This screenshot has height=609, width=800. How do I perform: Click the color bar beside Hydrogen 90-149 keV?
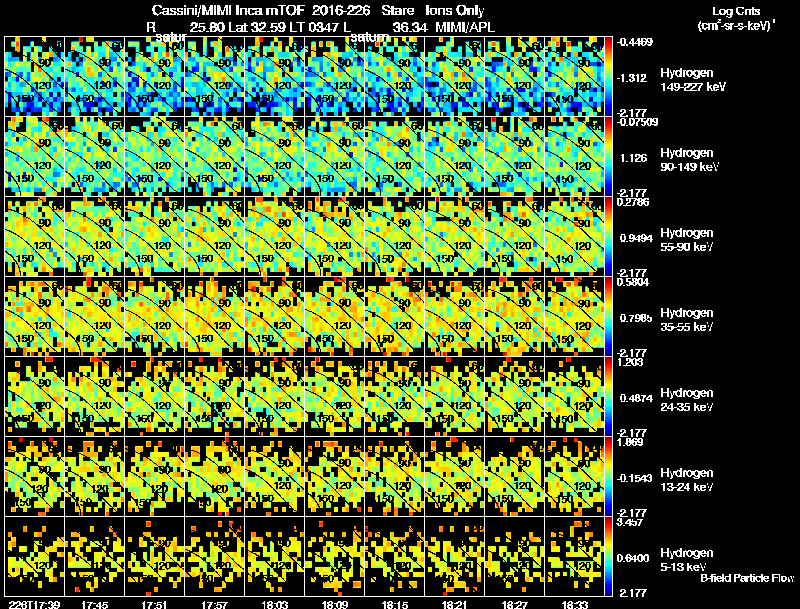pyautogui.click(x=608, y=156)
